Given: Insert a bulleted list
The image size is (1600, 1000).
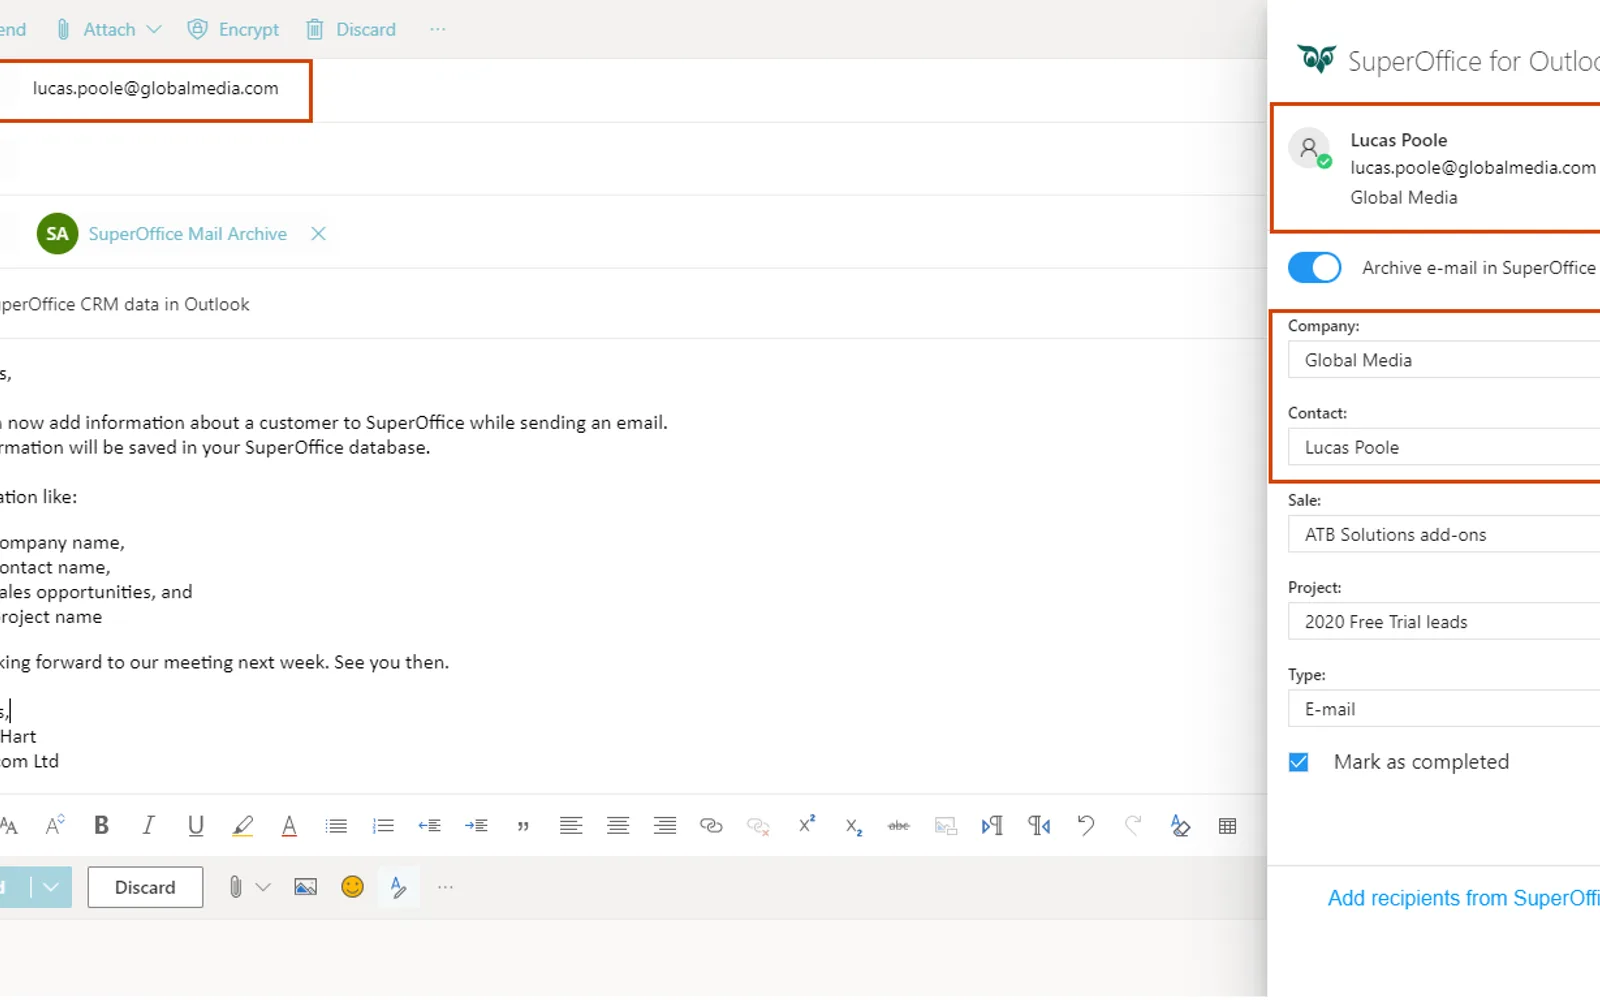Looking at the screenshot, I should point(336,826).
